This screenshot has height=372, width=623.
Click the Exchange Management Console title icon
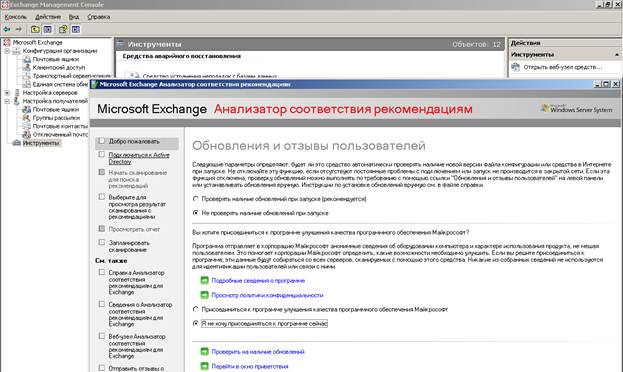tap(5, 5)
